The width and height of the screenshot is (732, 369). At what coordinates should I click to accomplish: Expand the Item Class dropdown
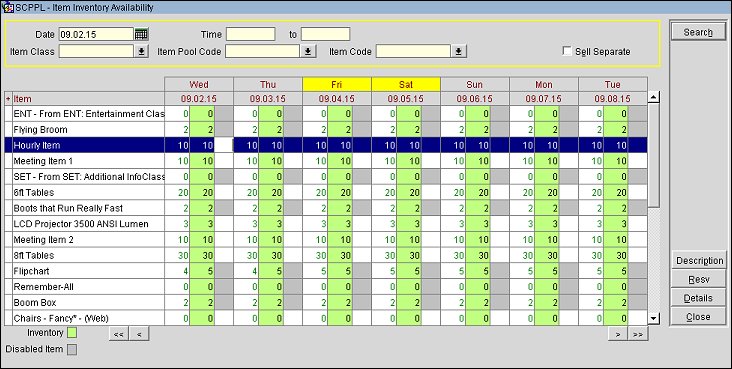coord(141,51)
